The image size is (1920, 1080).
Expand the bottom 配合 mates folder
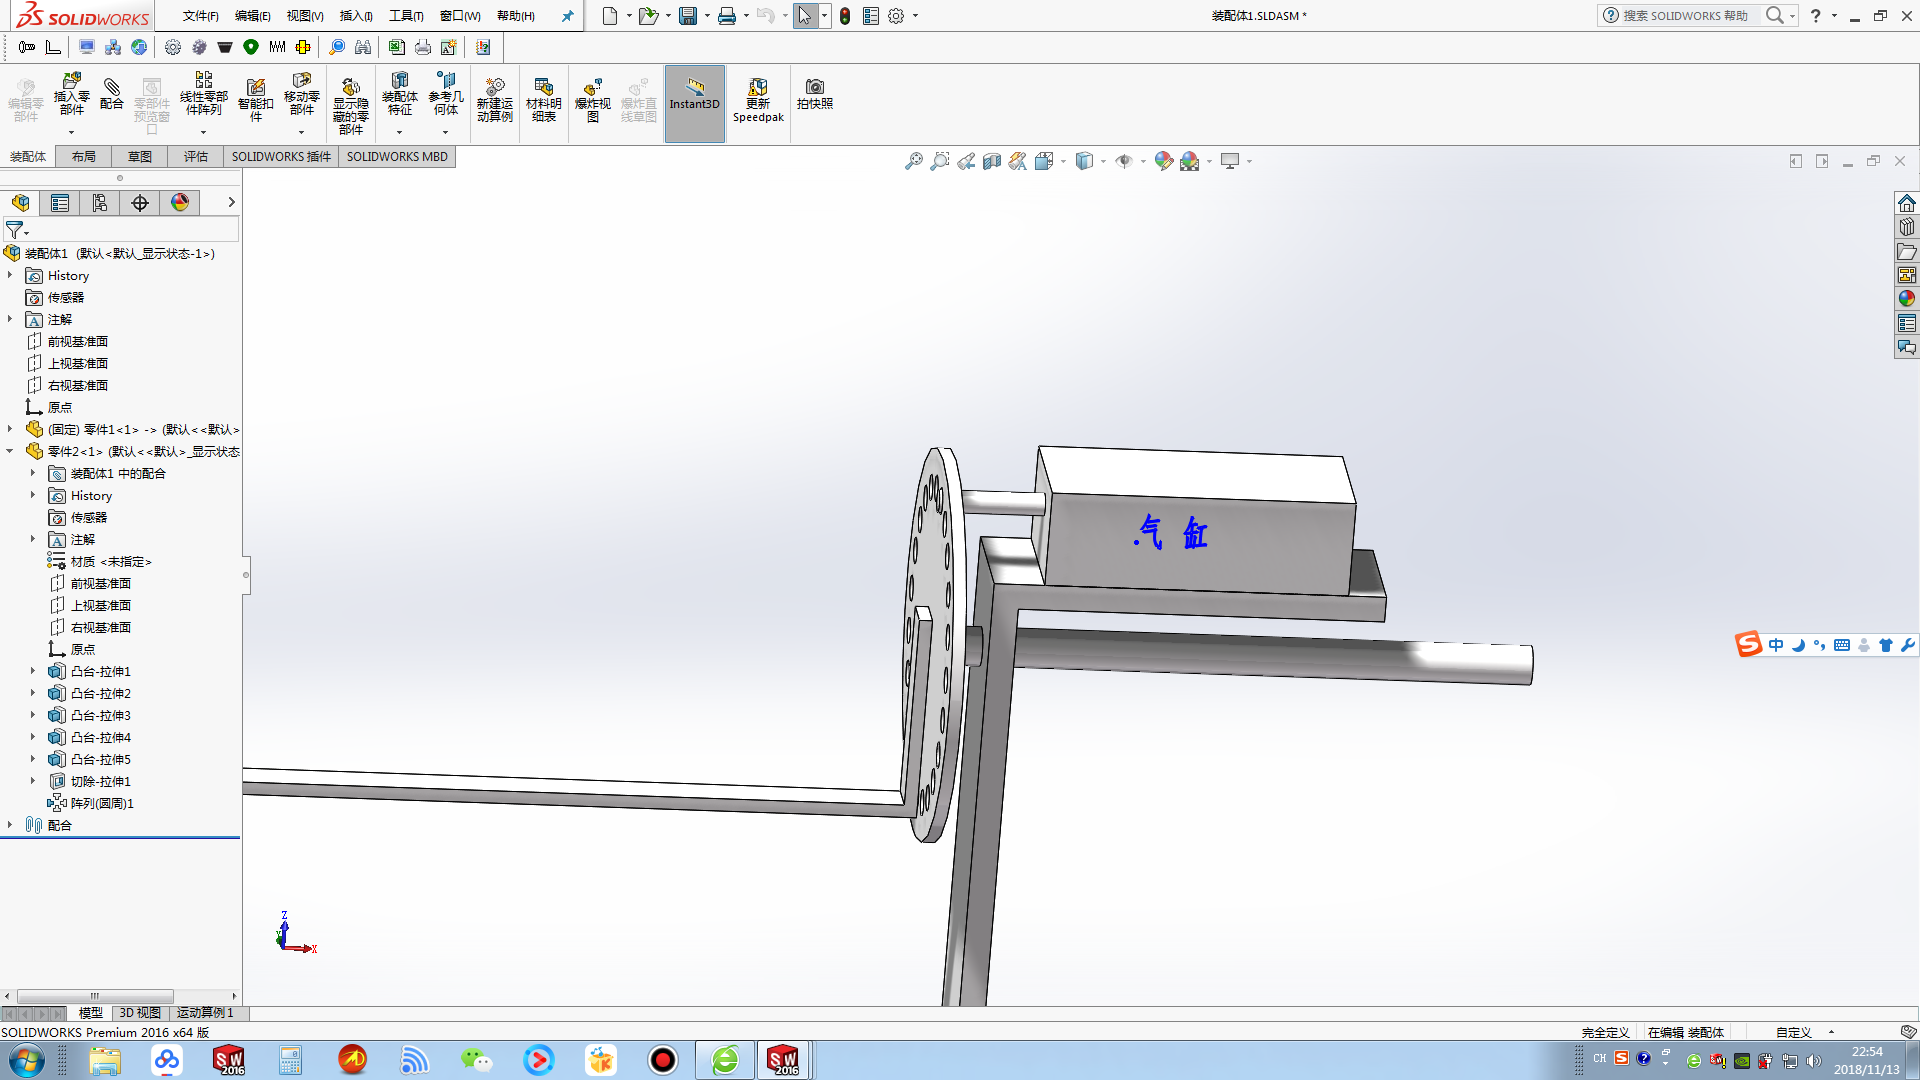pyautogui.click(x=10, y=825)
